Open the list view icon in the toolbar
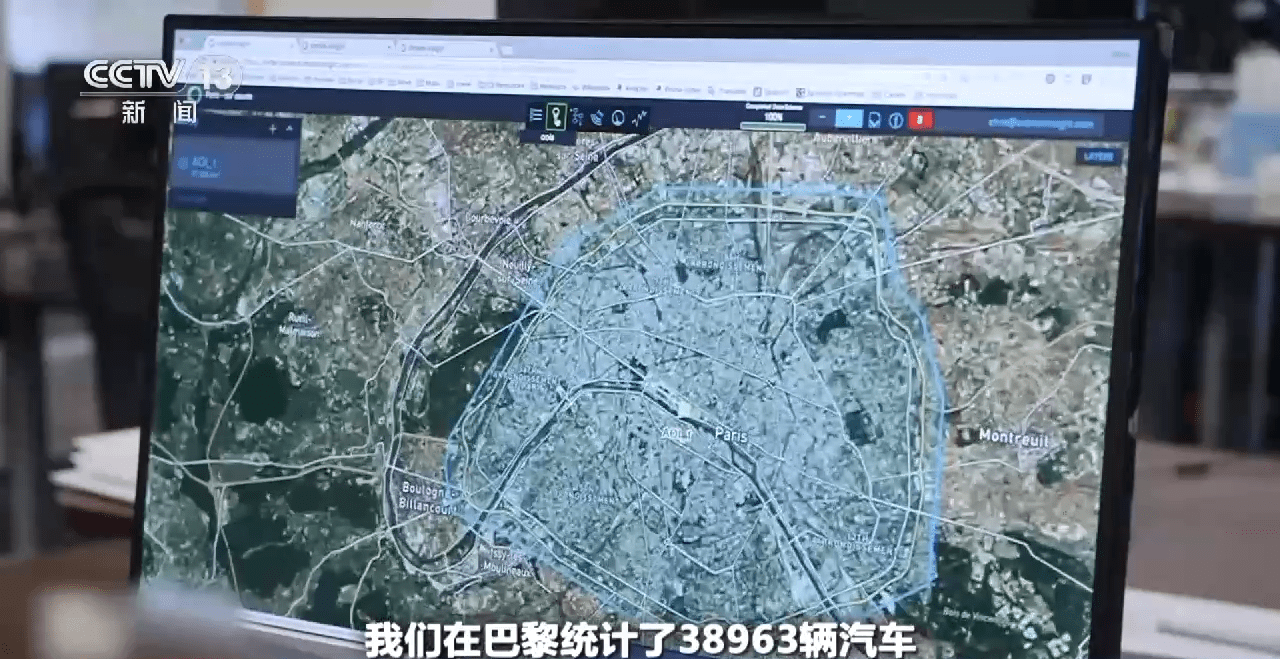 536,116
